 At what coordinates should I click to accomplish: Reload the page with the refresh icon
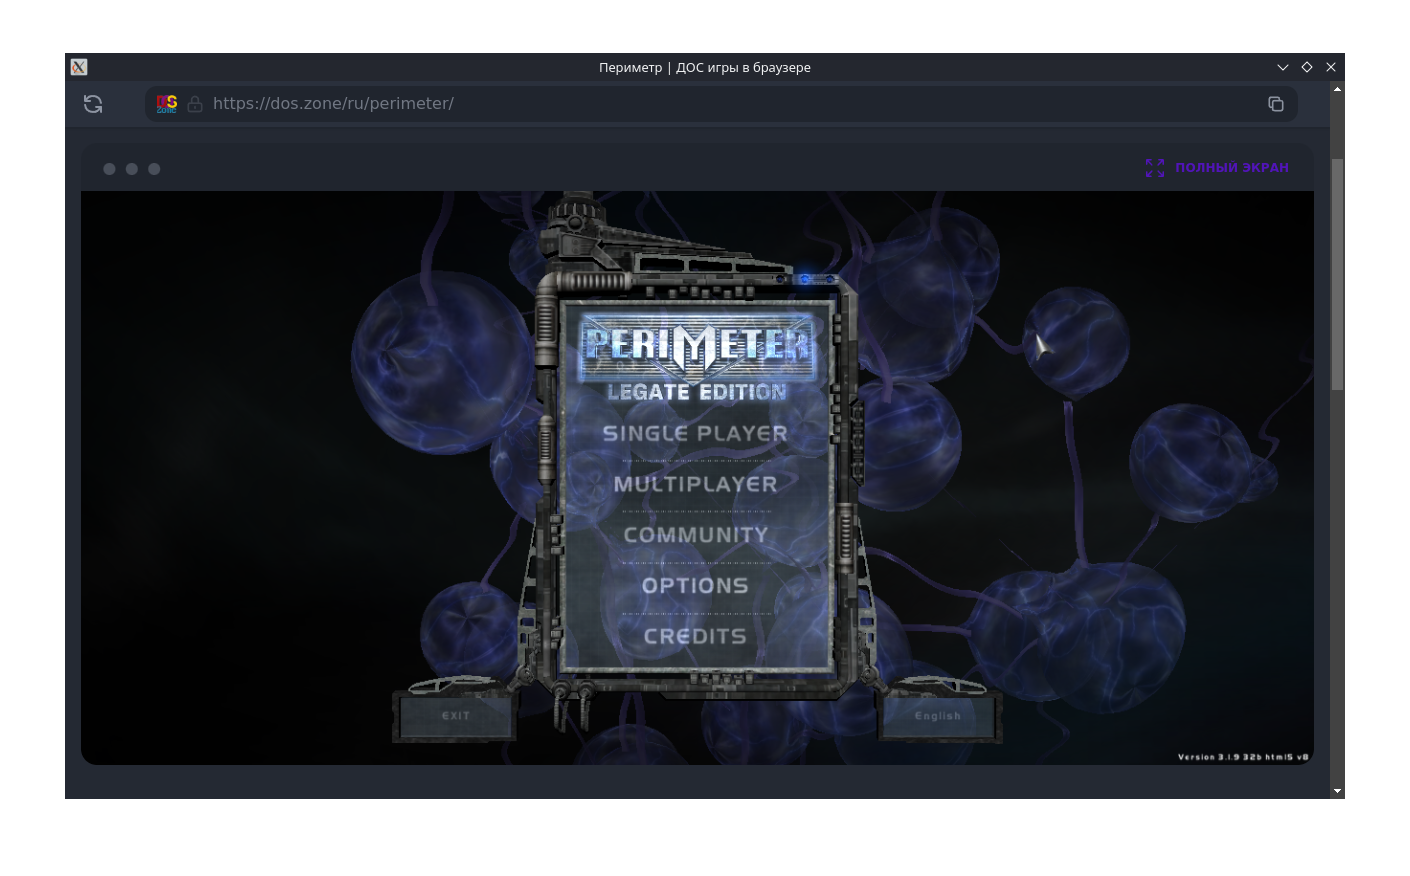click(93, 104)
